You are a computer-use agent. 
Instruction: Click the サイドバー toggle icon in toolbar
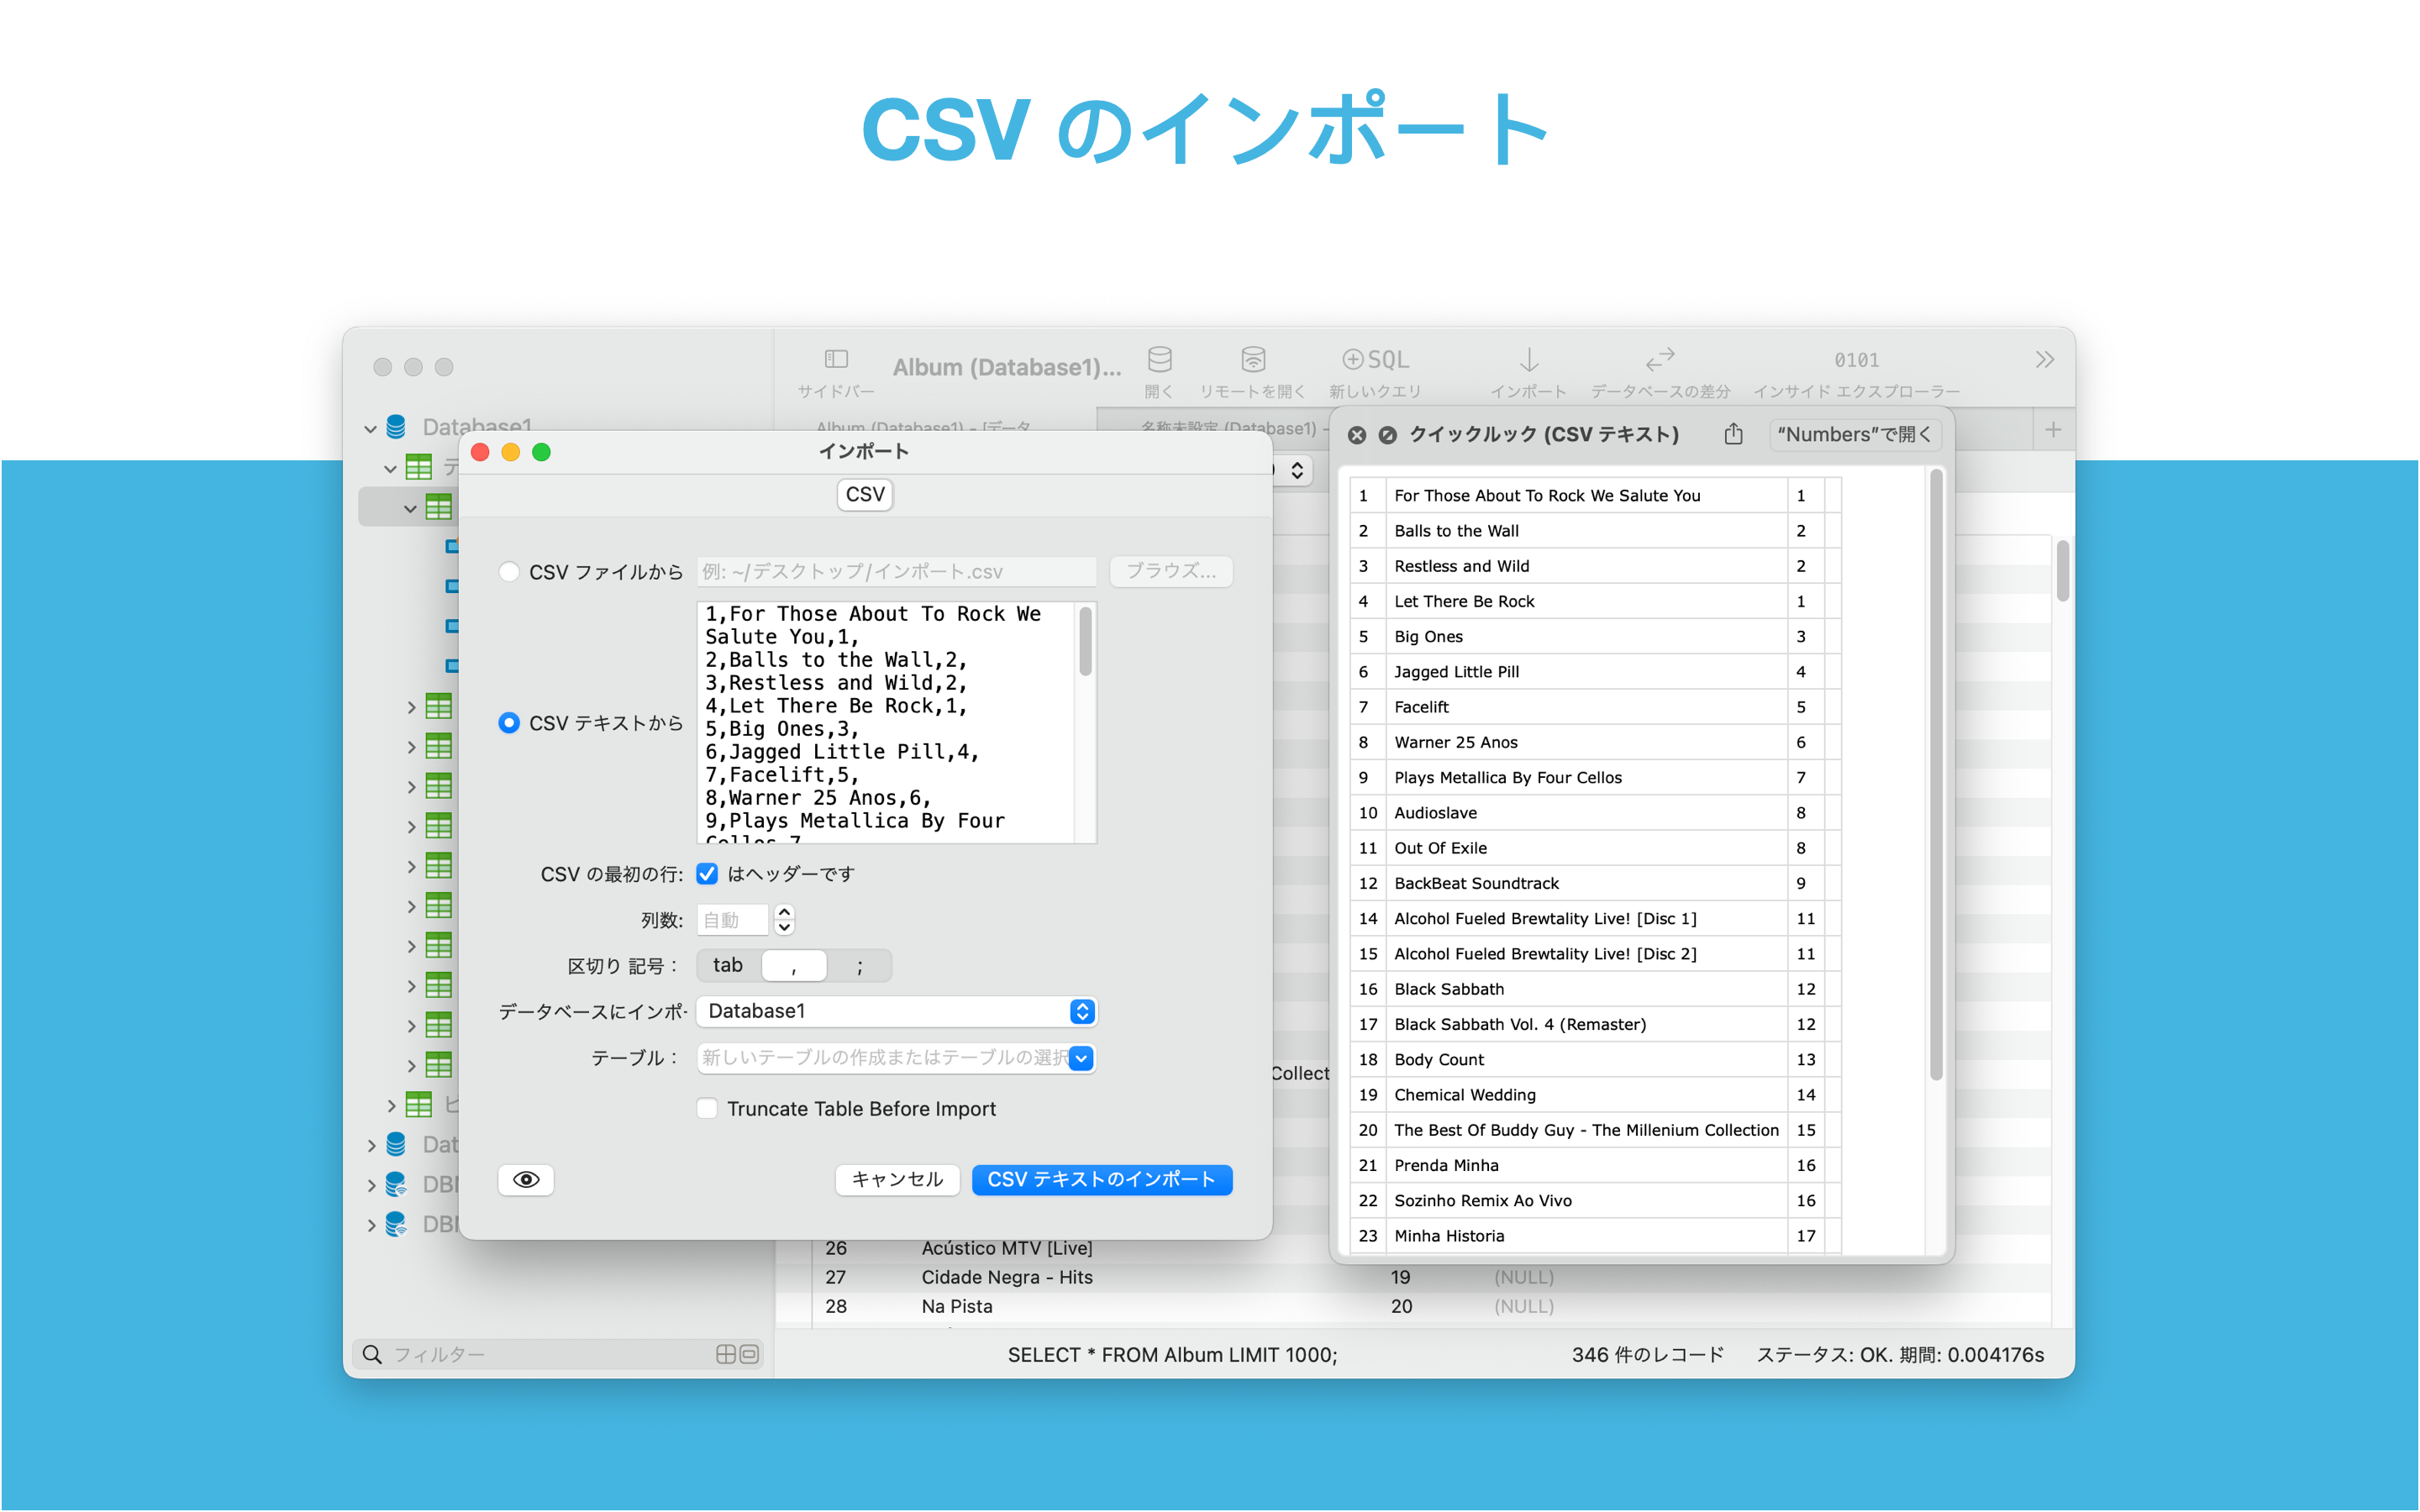(836, 359)
